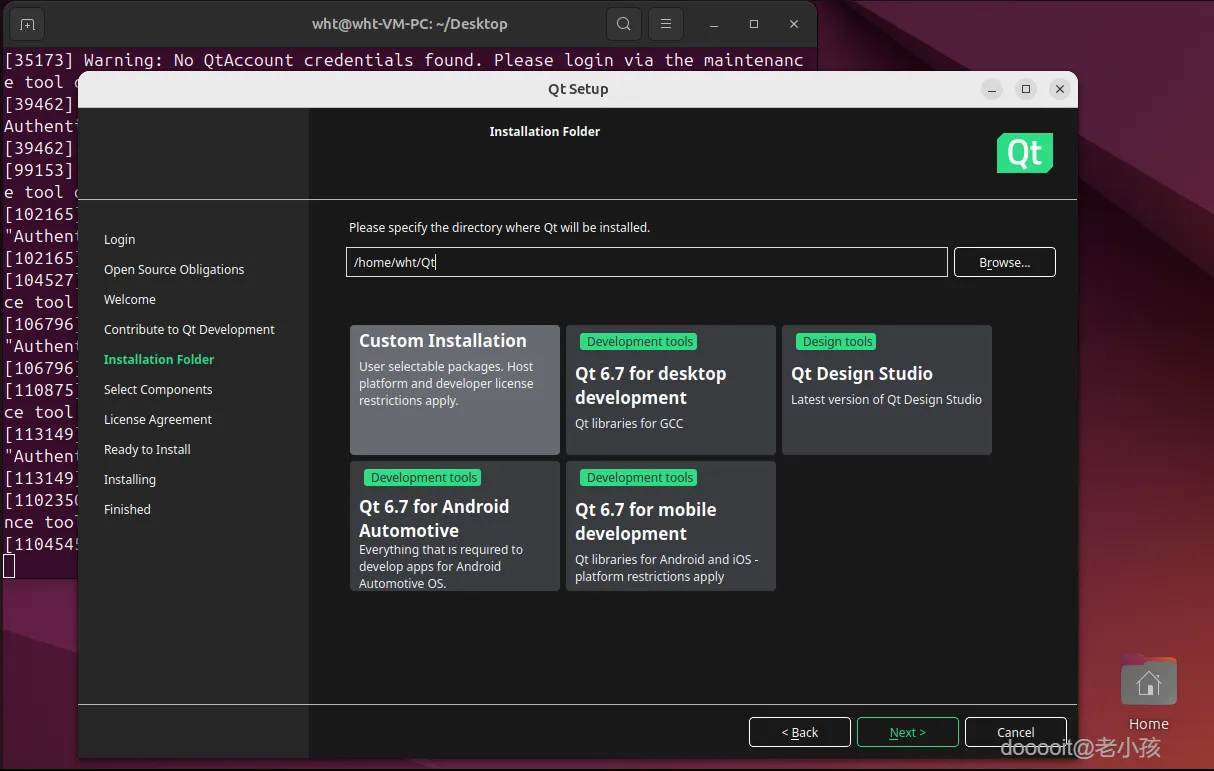The height and width of the screenshot is (771, 1214).
Task: Select the Select Components step in sidebar
Action: 158,389
